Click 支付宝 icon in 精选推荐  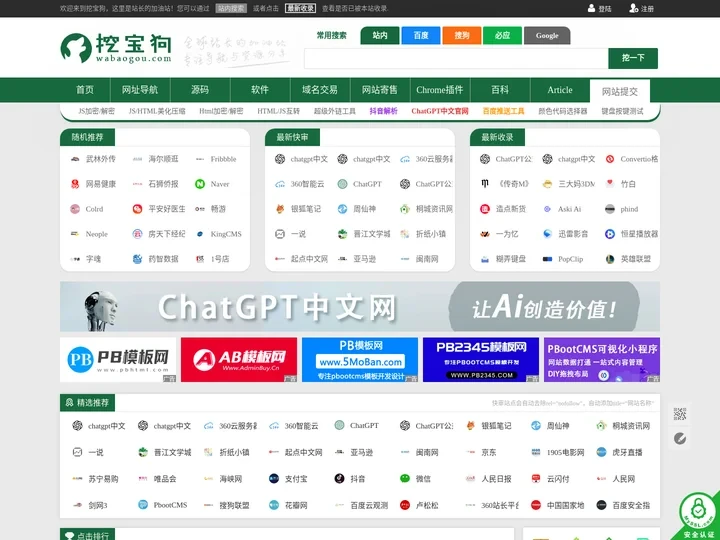(274, 478)
